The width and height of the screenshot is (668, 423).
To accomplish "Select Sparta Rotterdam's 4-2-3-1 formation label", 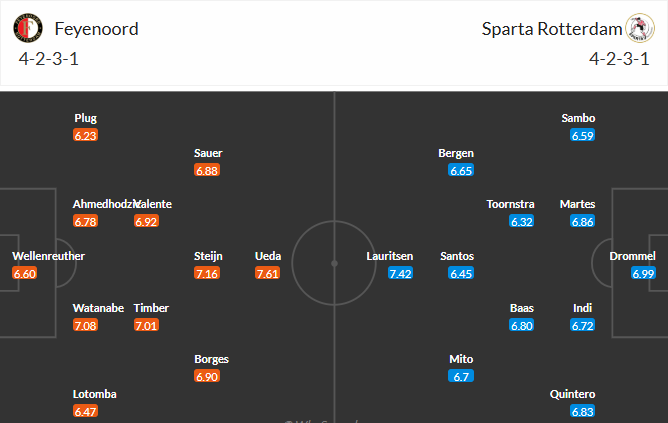I will click(x=620, y=58).
